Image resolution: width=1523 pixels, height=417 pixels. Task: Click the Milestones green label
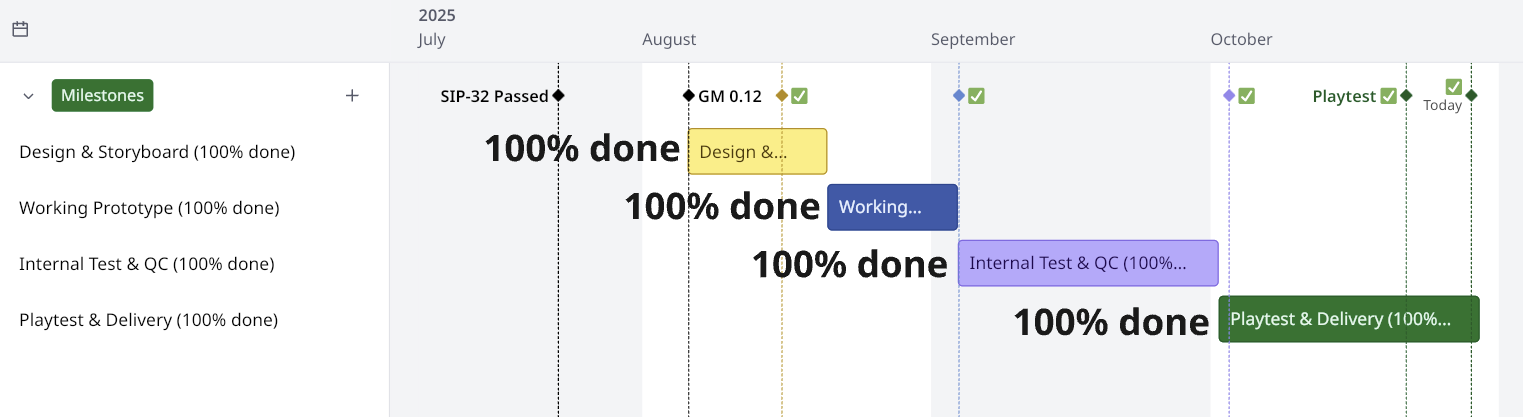102,96
